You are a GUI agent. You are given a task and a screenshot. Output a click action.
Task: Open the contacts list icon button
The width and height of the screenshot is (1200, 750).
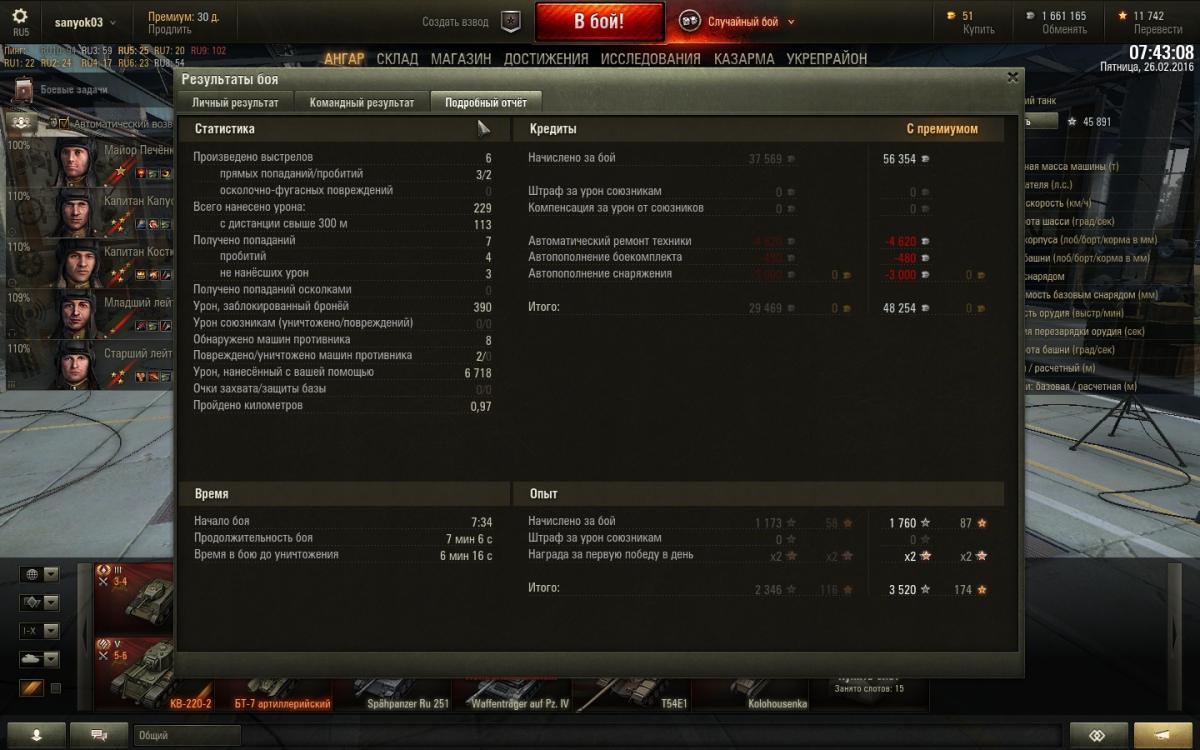pos(36,735)
